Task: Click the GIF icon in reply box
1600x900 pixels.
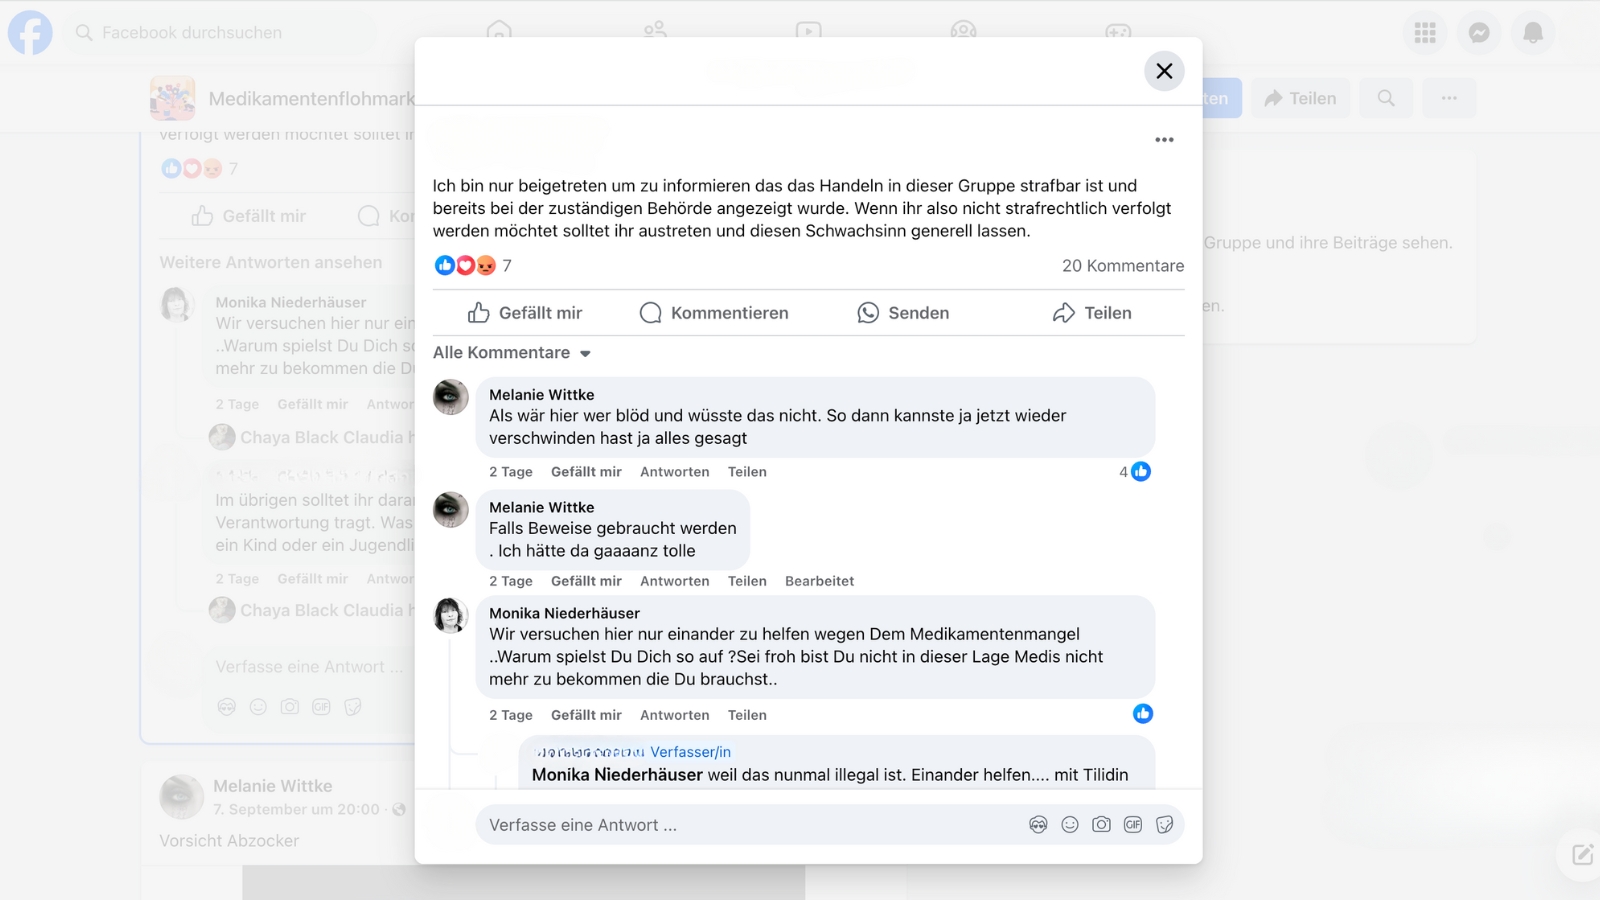Action: [x=1133, y=825]
